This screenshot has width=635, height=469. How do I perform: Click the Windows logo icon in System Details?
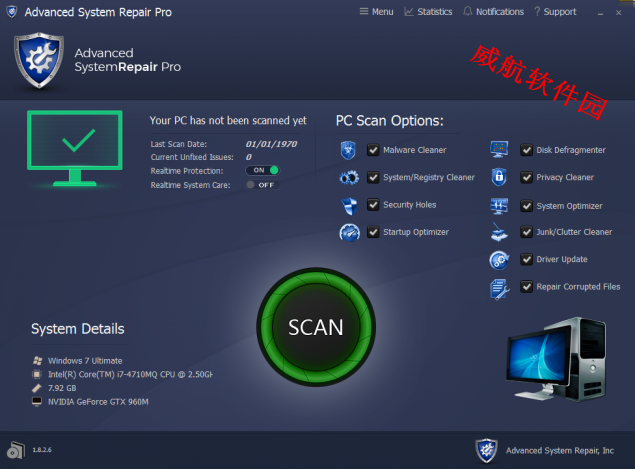tap(37, 360)
